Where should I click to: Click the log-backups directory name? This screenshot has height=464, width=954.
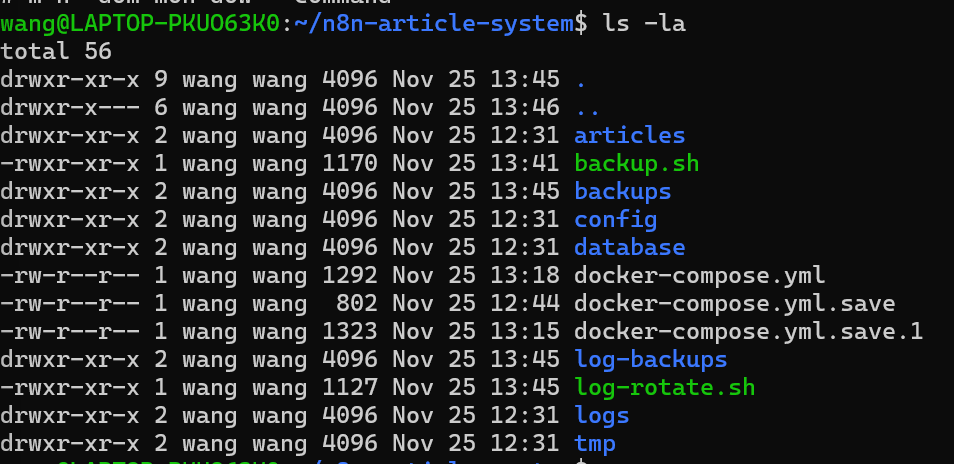point(650,359)
